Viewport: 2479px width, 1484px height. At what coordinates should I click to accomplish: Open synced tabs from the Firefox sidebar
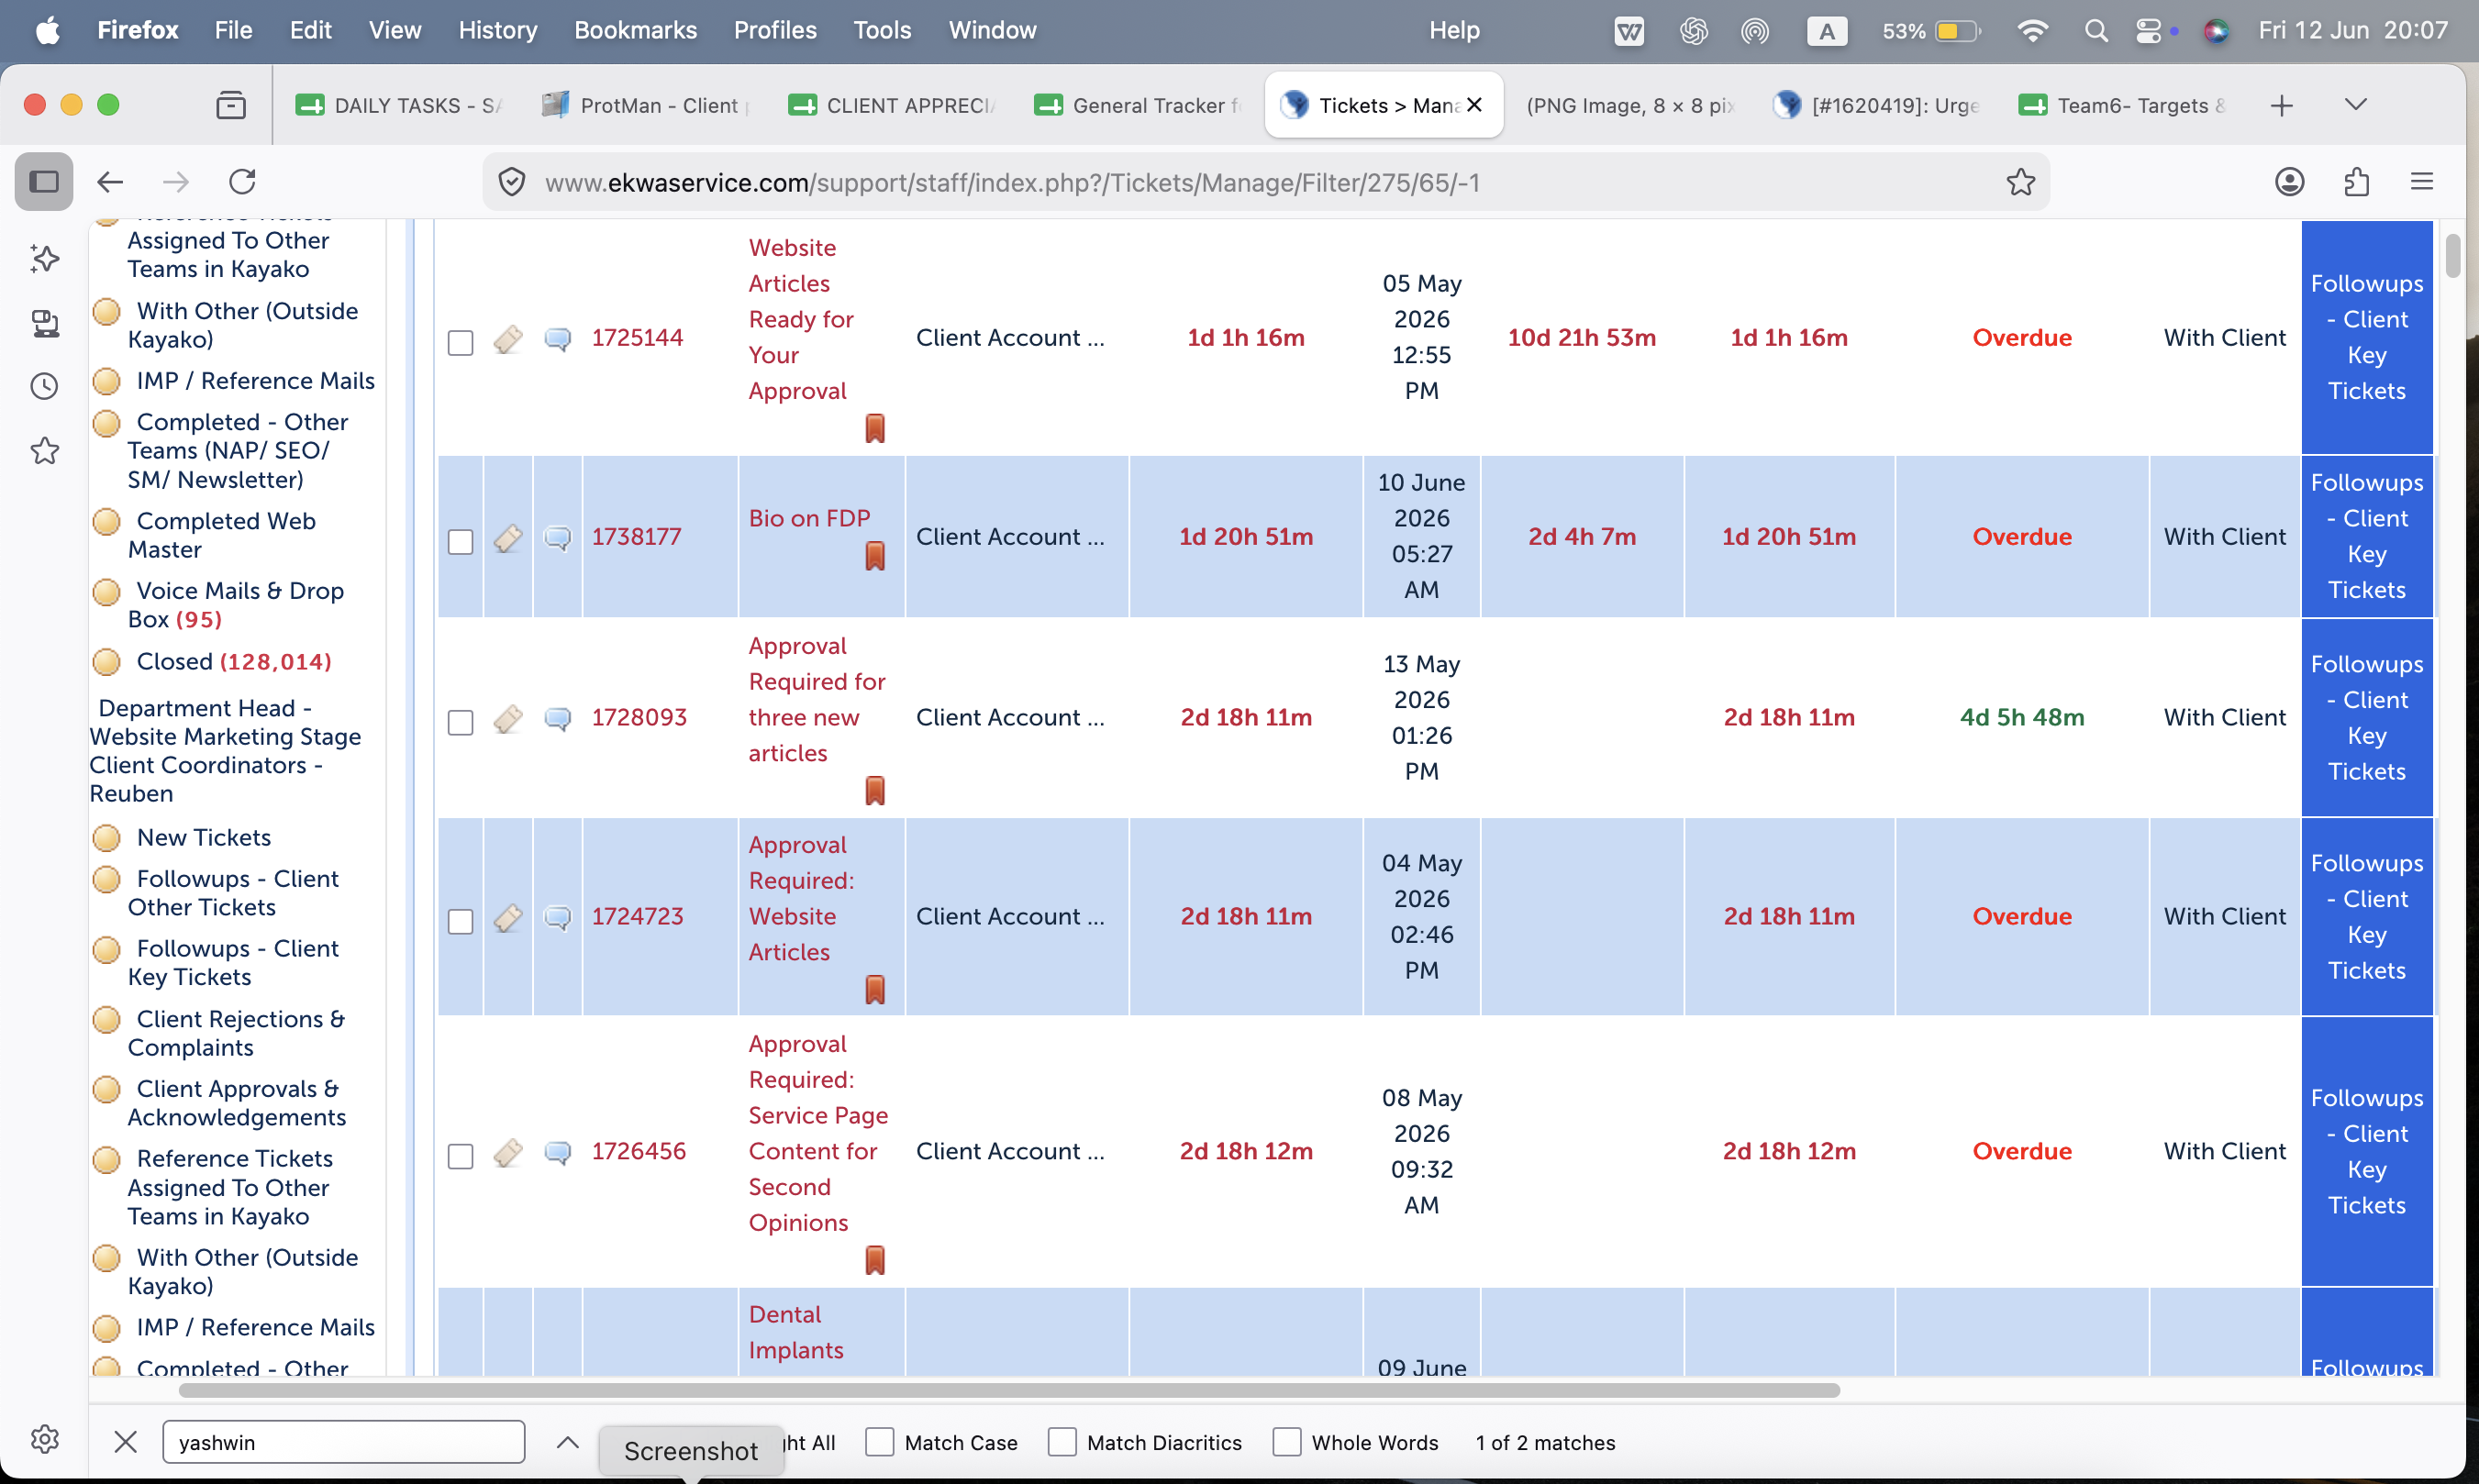[x=45, y=323]
